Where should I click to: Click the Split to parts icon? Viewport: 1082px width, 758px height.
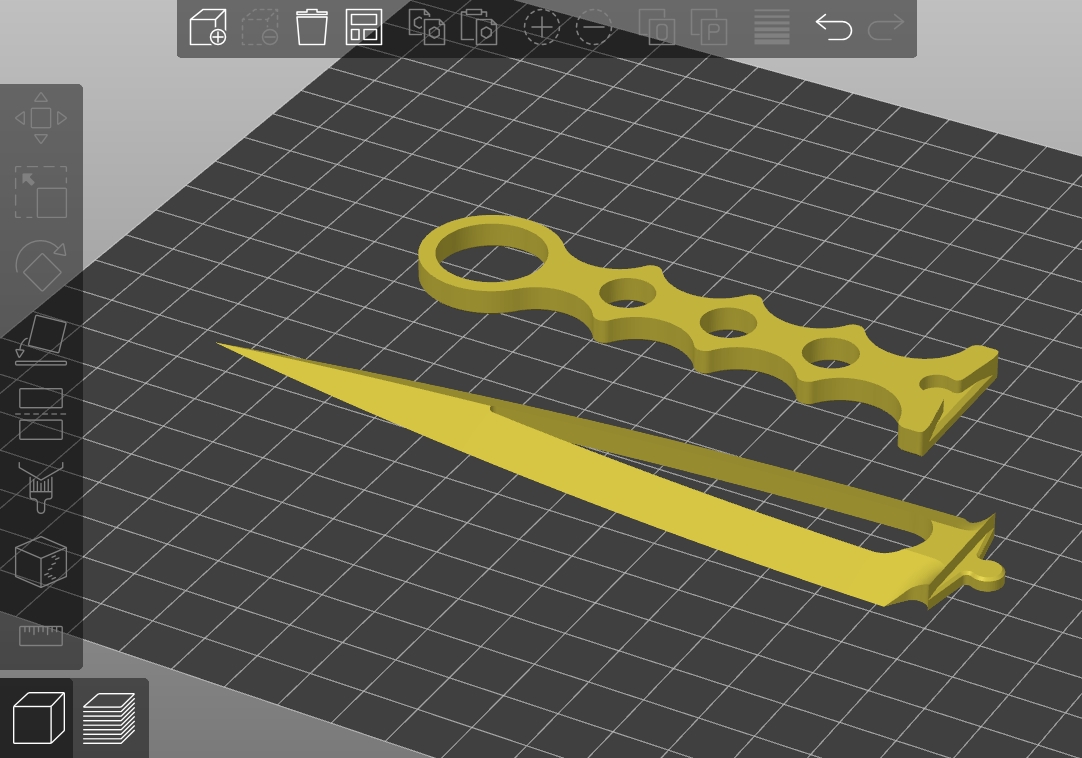pyautogui.click(x=709, y=28)
